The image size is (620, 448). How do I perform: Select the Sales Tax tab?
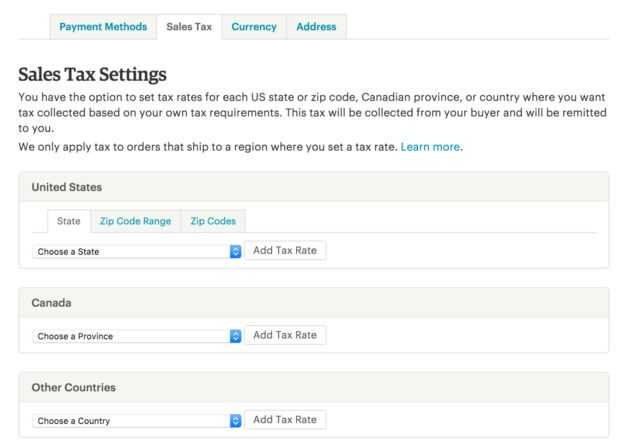tap(189, 26)
